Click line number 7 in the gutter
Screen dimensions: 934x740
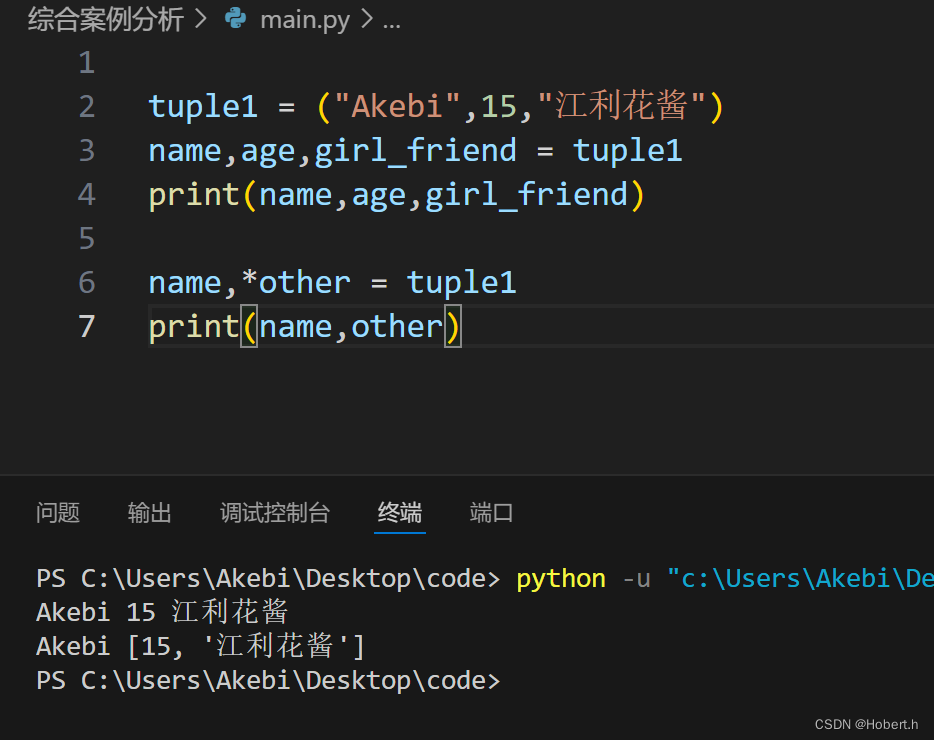[x=87, y=327]
